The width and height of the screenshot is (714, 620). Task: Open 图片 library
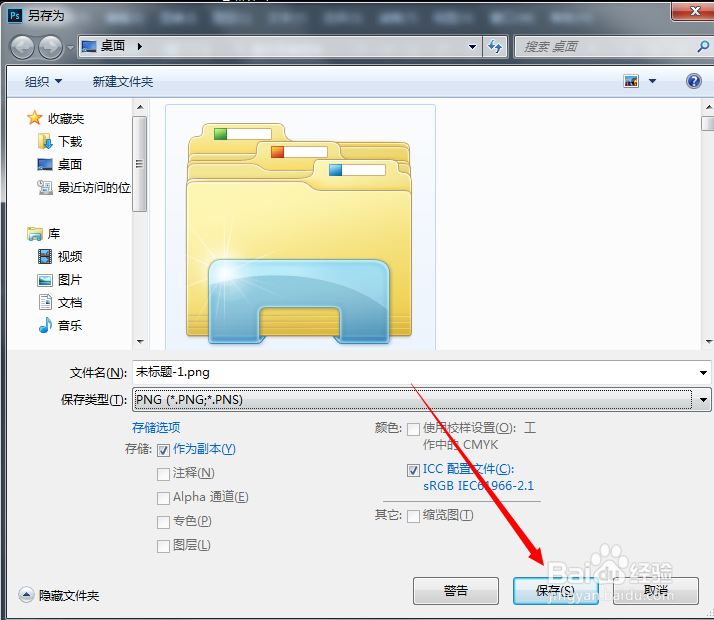pos(70,280)
